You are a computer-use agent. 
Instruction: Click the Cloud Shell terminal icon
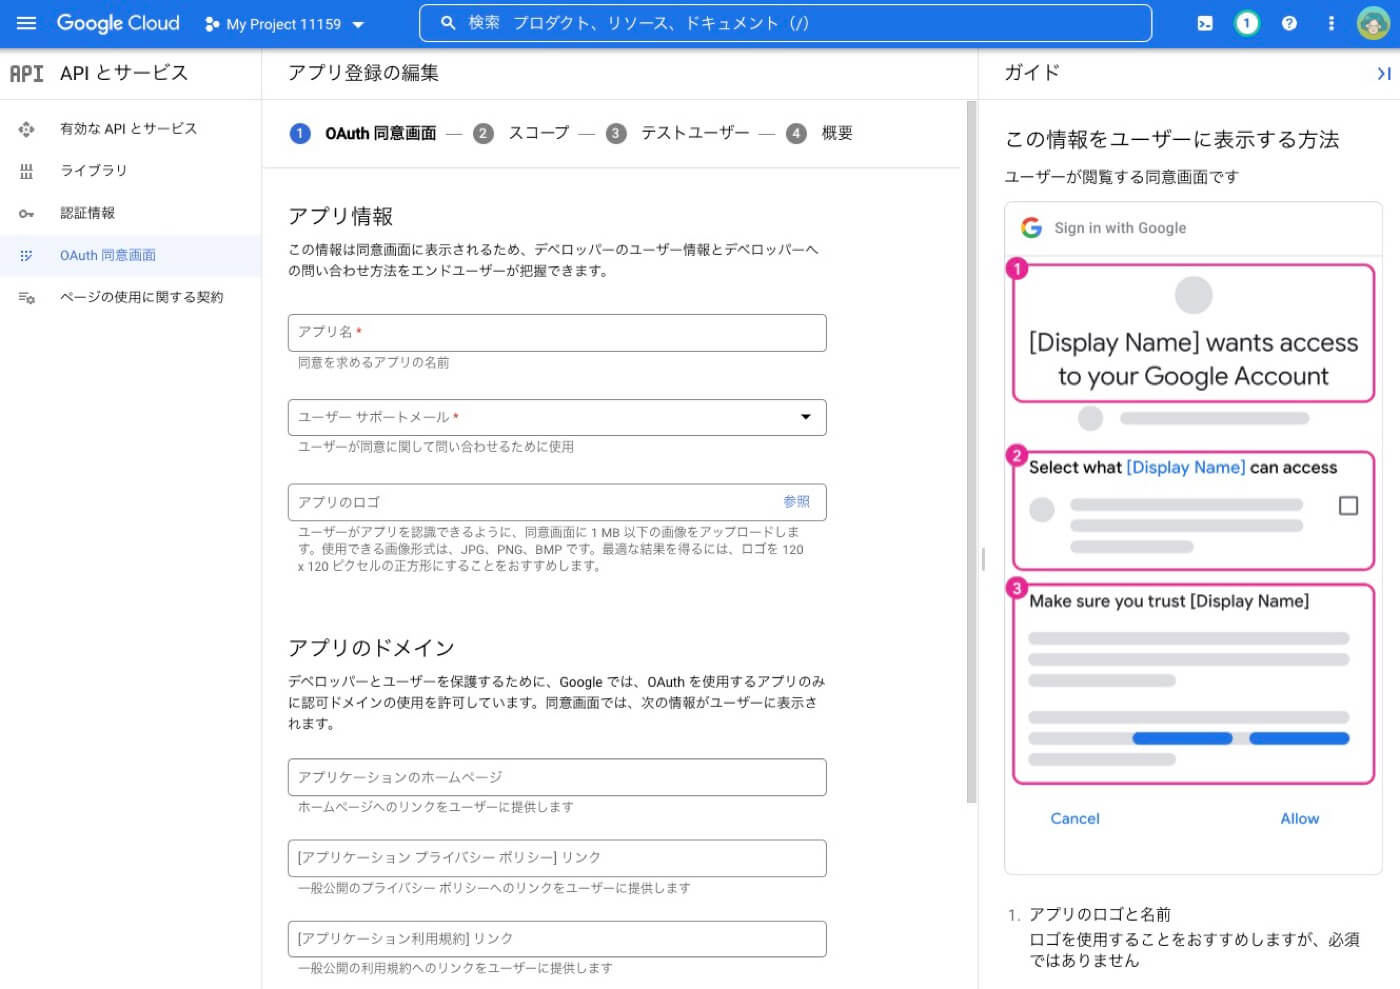(x=1205, y=22)
